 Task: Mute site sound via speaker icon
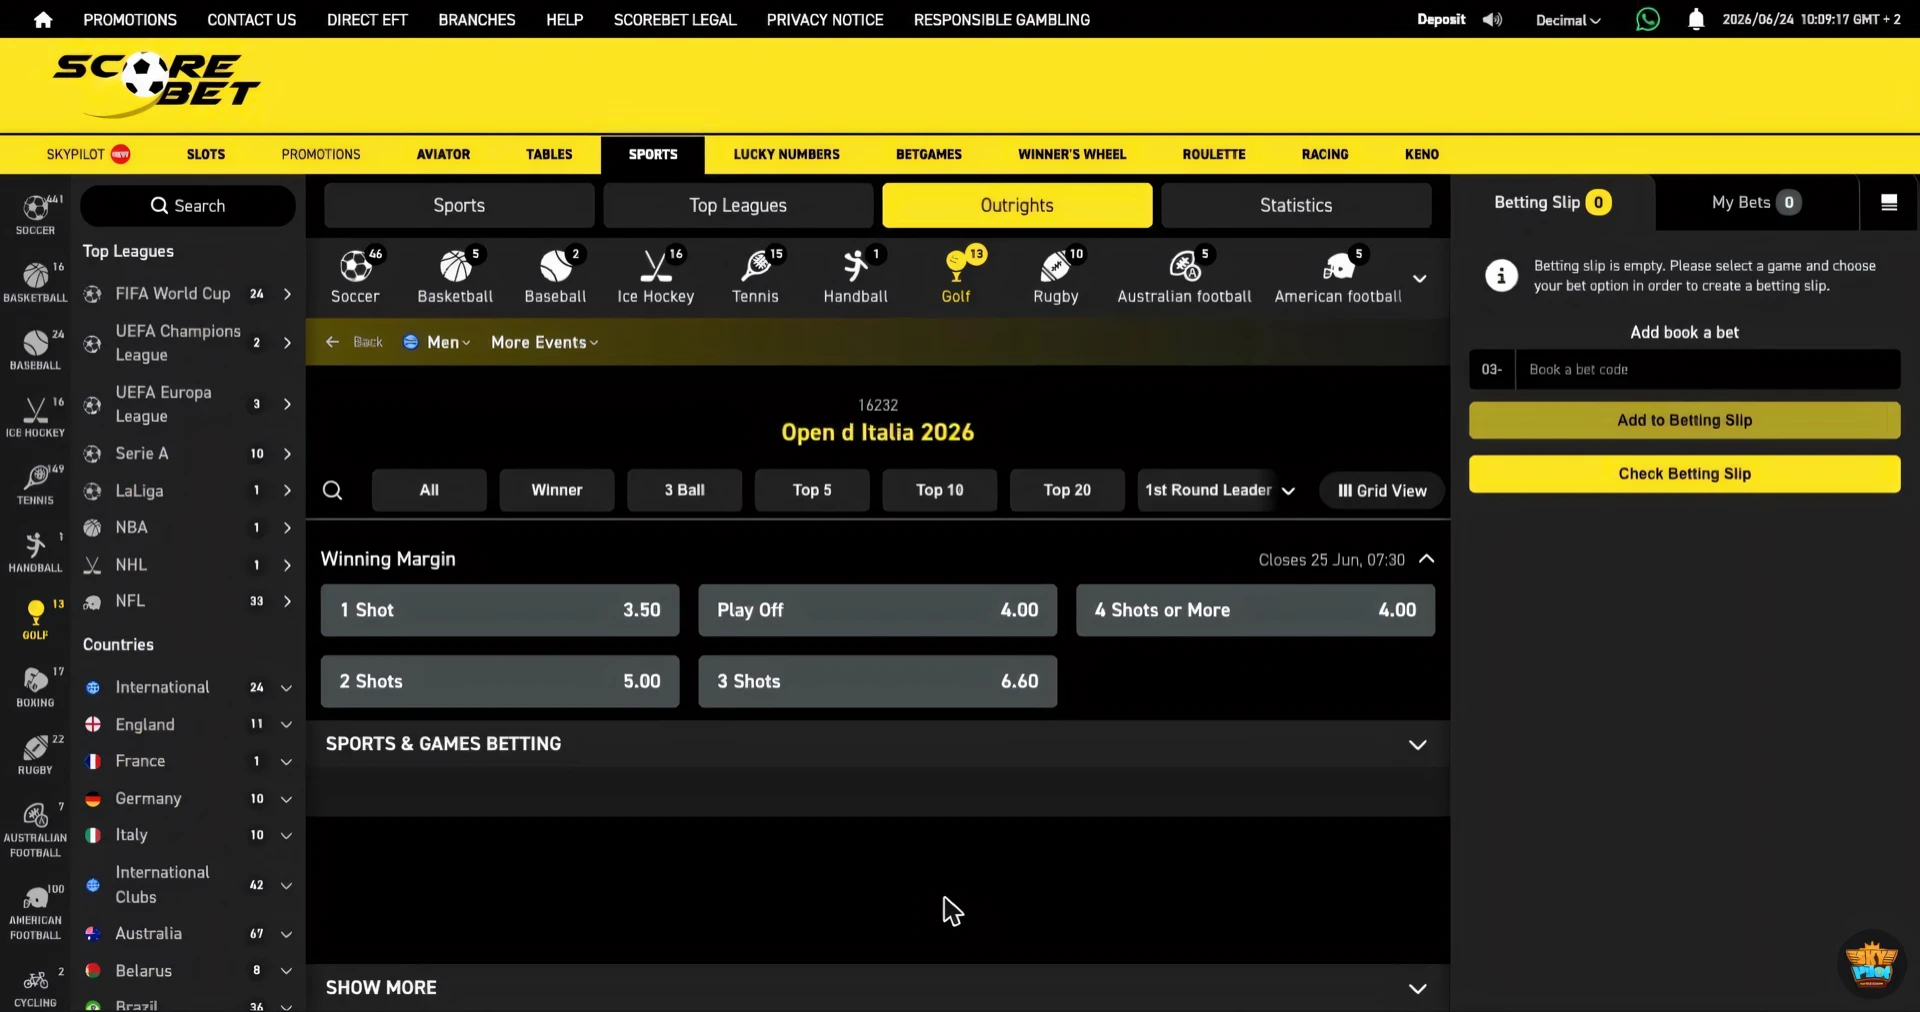[1492, 20]
